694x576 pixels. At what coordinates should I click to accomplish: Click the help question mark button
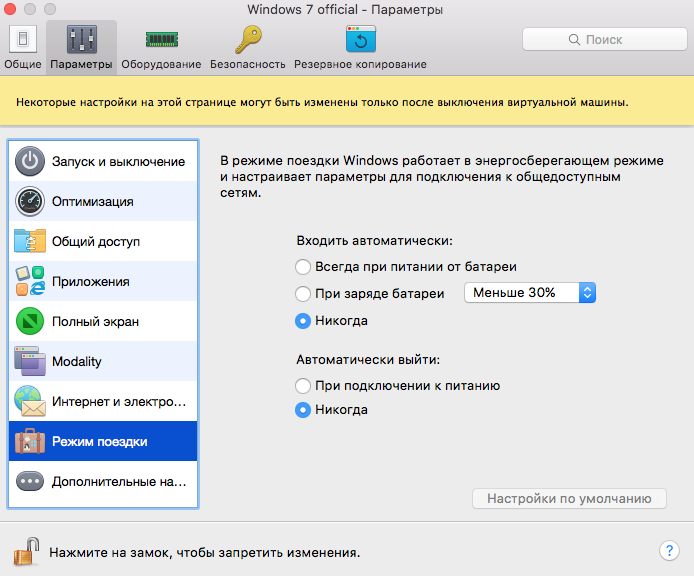point(670,551)
